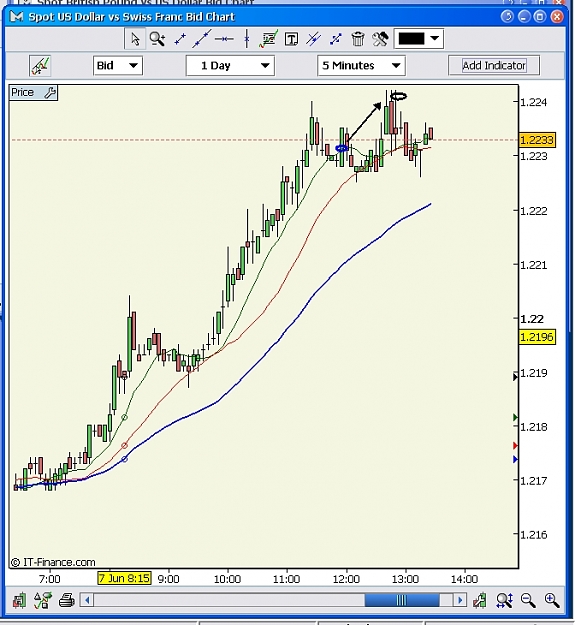575x625 pixels.
Task: Select the zoom magnifier tool in top toolbar
Action: click(x=157, y=39)
